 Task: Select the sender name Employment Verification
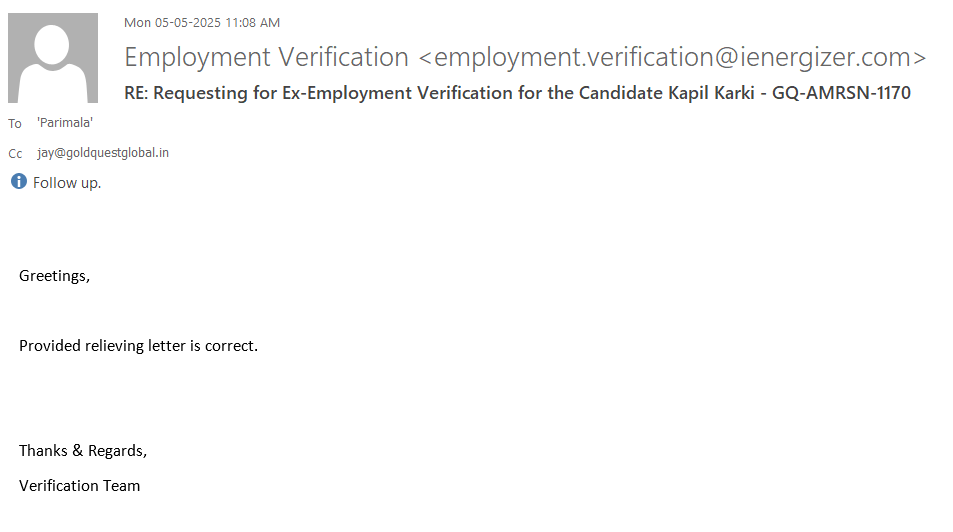(x=266, y=57)
